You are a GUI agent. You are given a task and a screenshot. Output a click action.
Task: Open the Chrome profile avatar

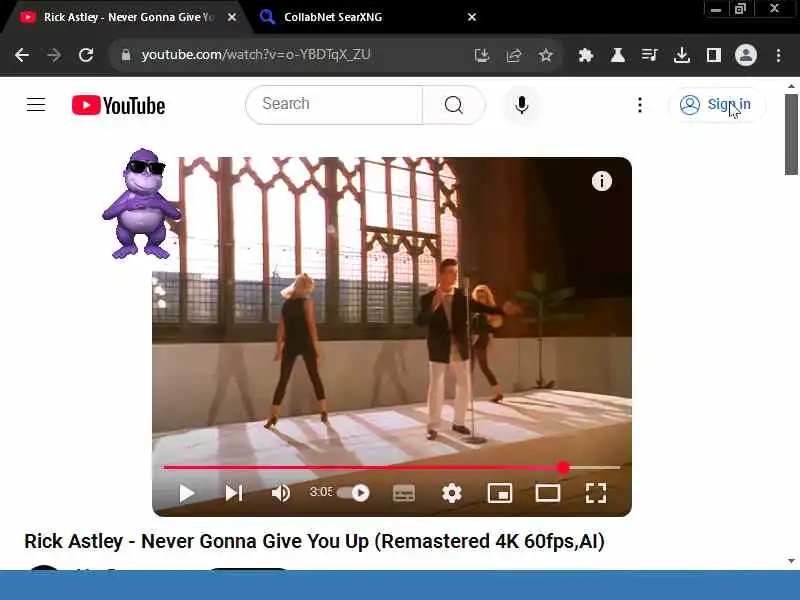point(745,55)
